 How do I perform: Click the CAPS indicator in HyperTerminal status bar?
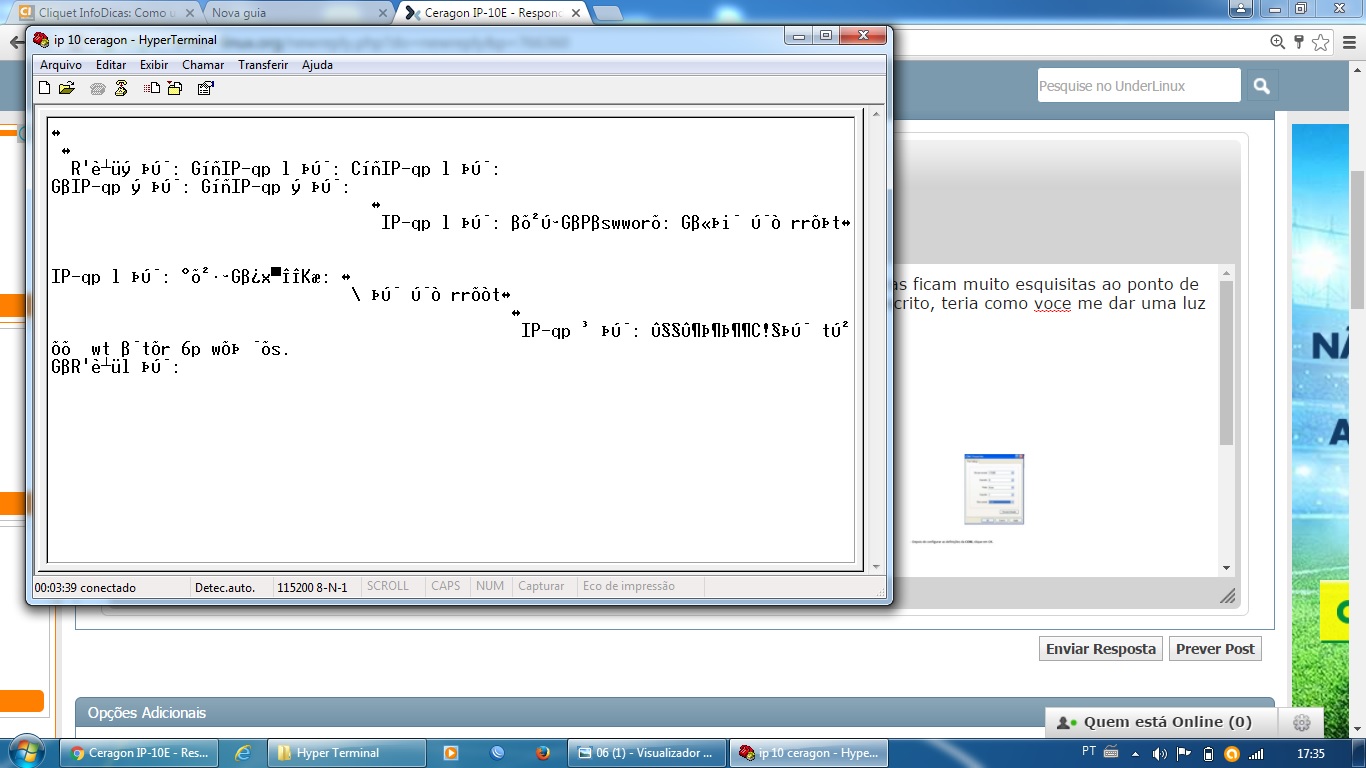coord(446,586)
